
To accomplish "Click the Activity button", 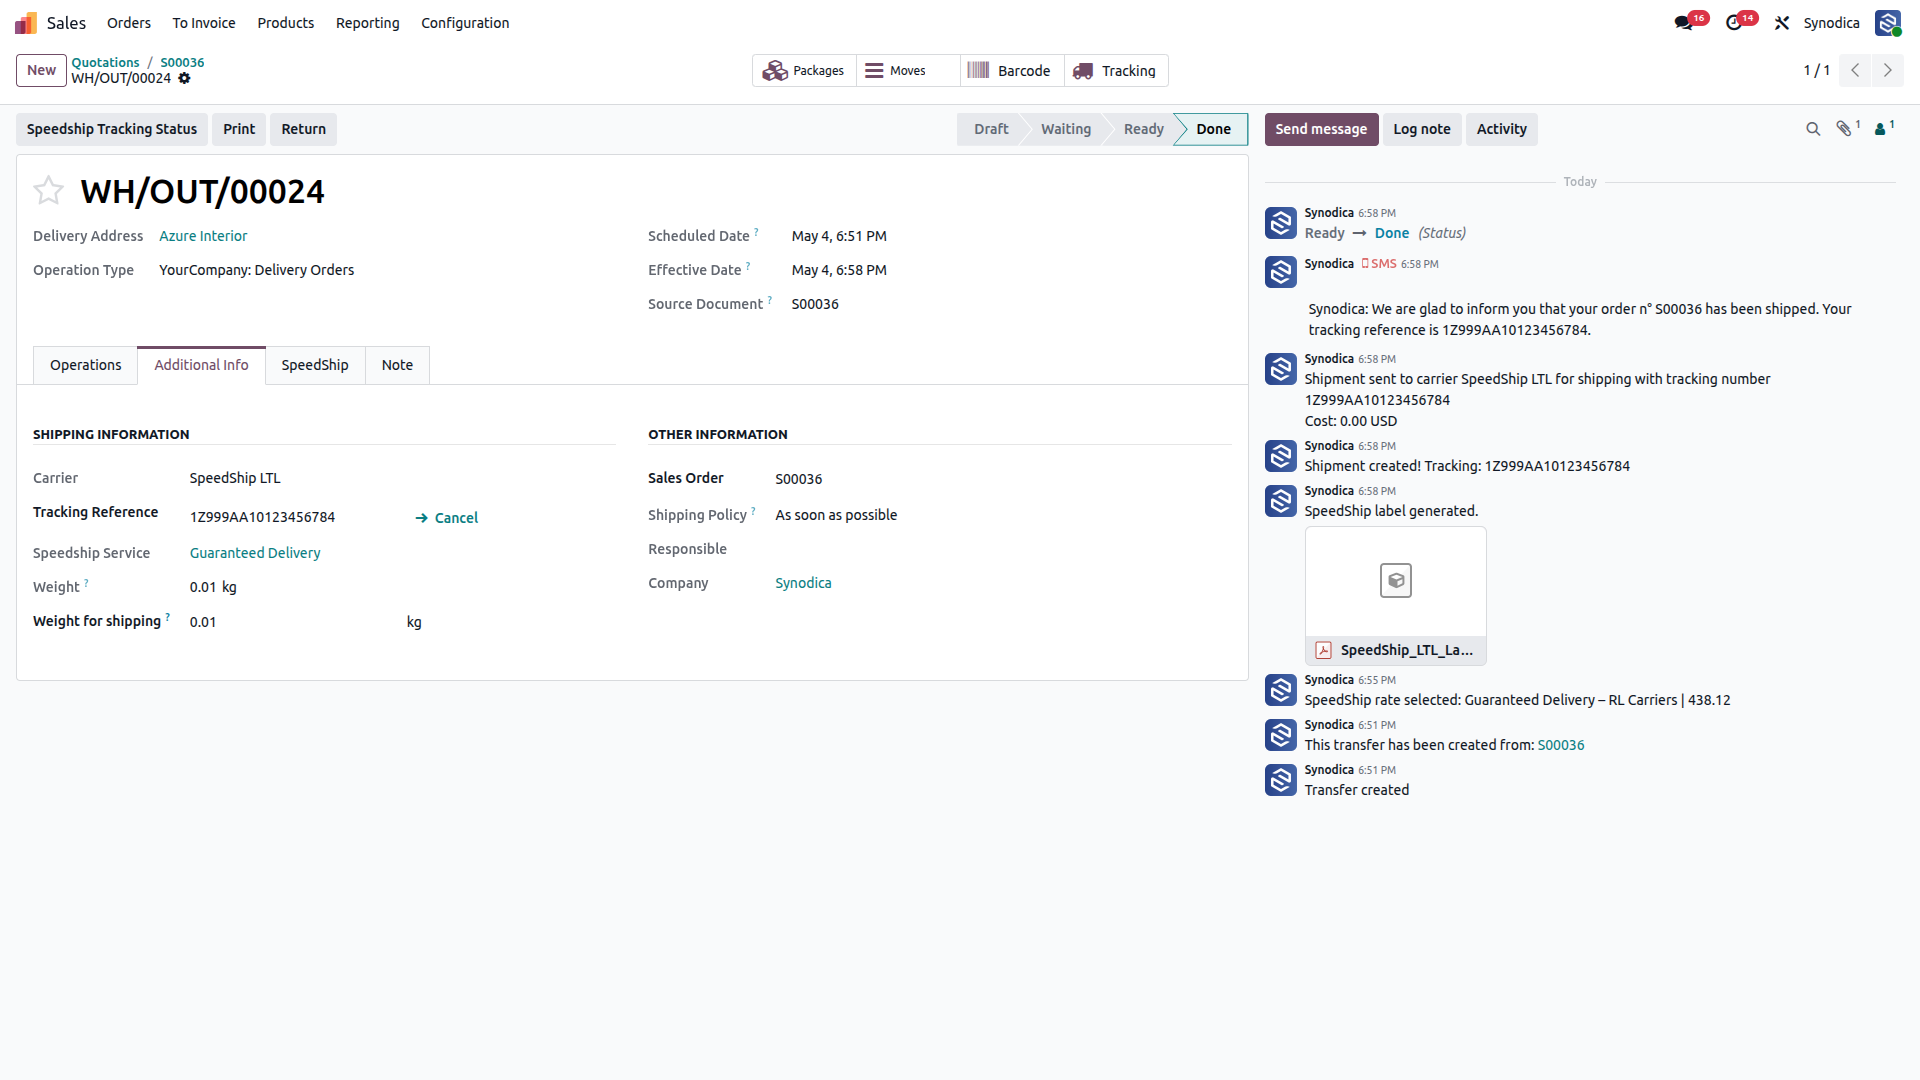I will [1502, 129].
